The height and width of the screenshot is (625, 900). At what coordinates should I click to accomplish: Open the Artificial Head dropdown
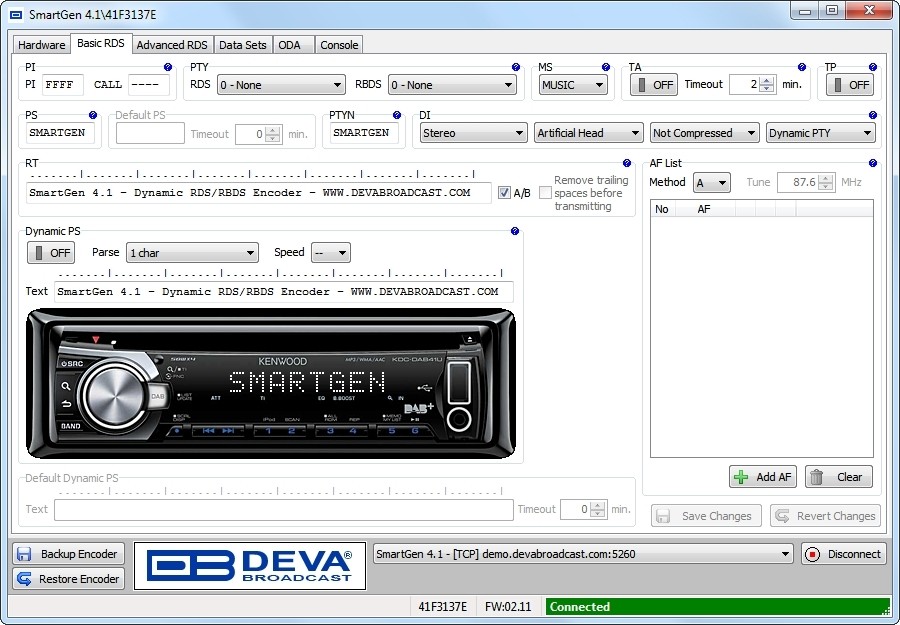tap(588, 133)
